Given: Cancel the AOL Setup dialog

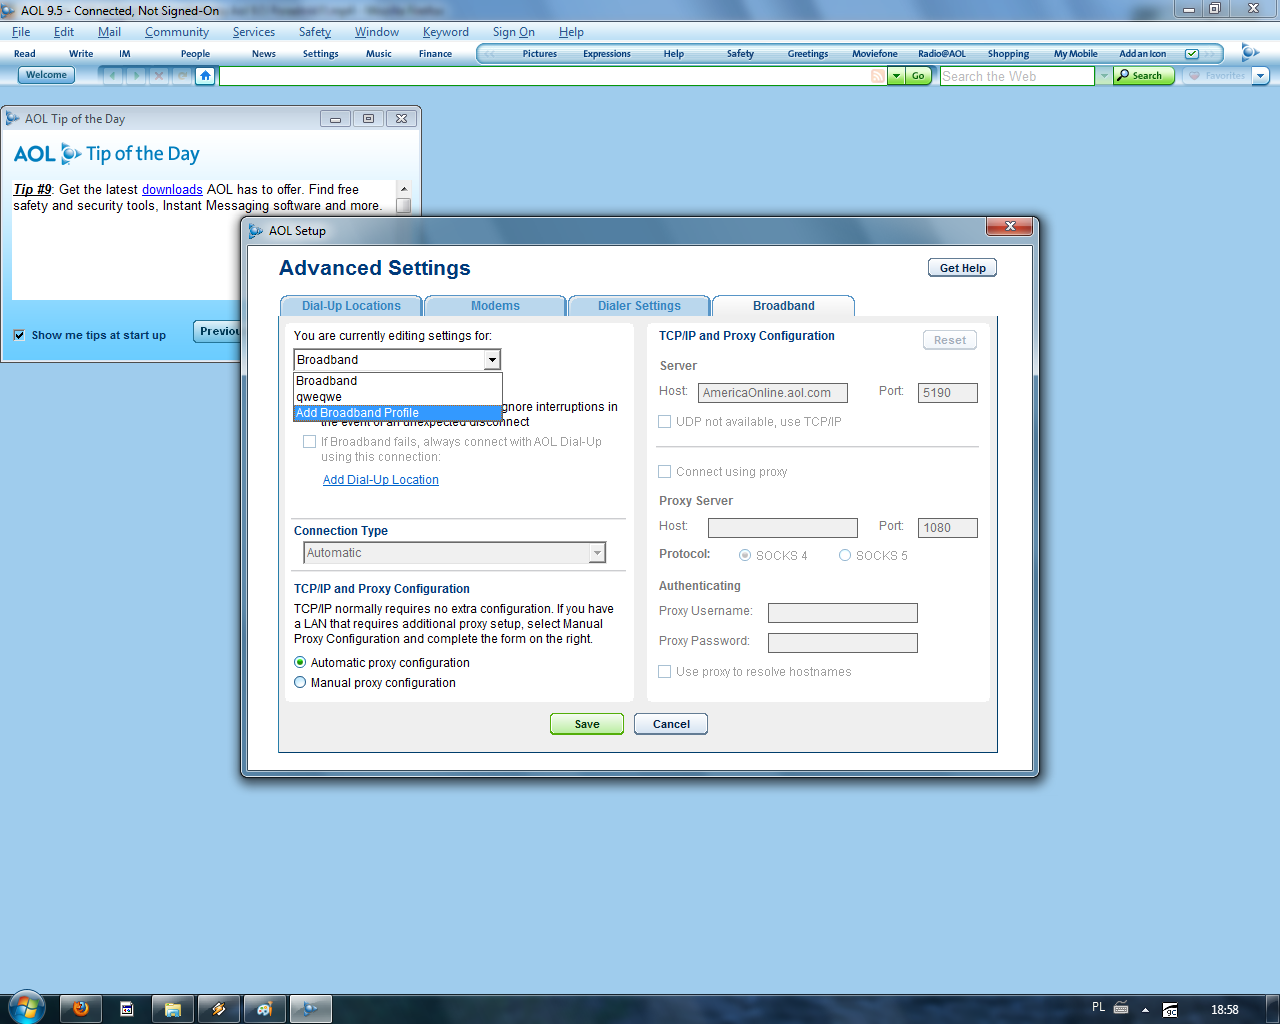Looking at the screenshot, I should (x=671, y=724).
